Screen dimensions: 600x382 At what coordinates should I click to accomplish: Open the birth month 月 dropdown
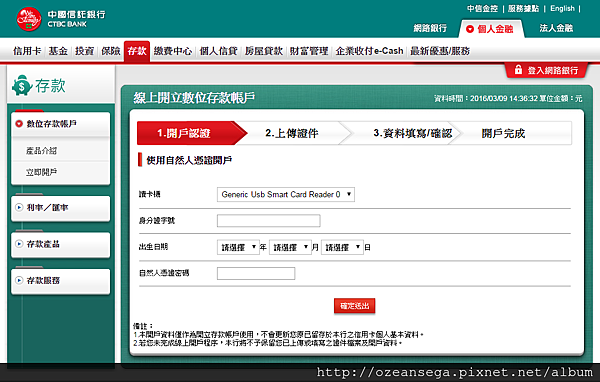coord(290,247)
